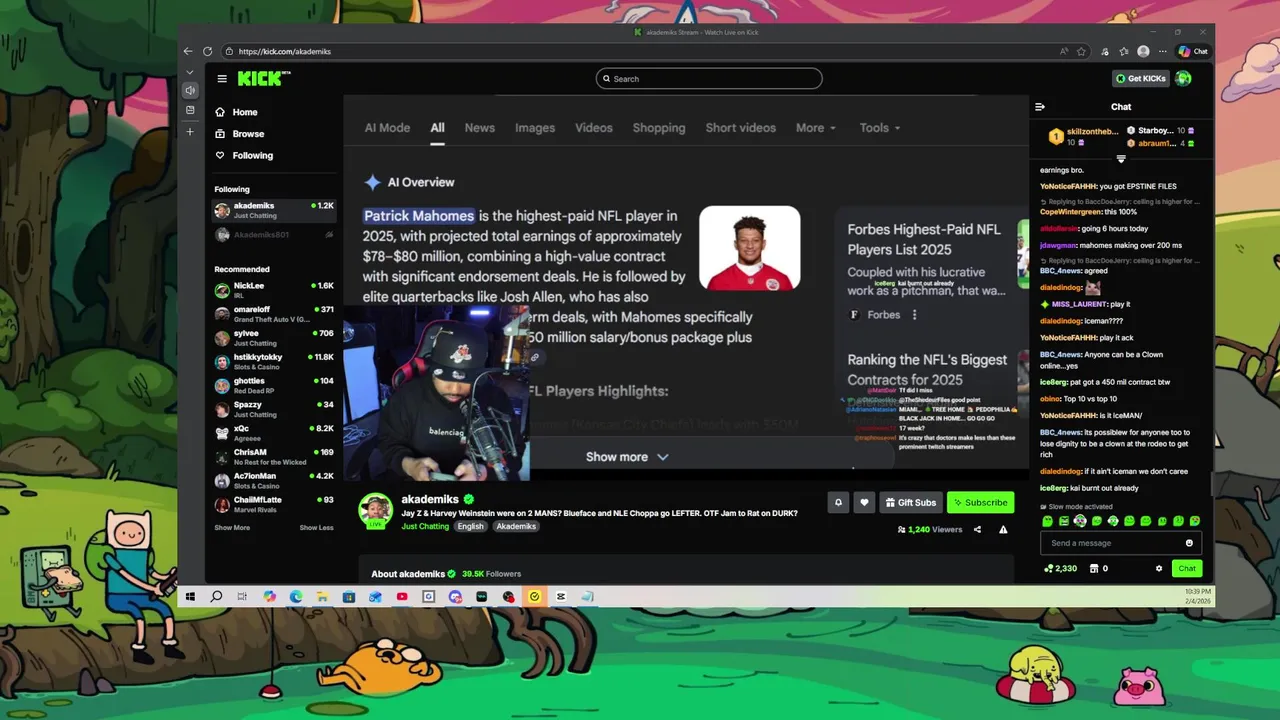Open the Kick hamburger menu

(222, 79)
